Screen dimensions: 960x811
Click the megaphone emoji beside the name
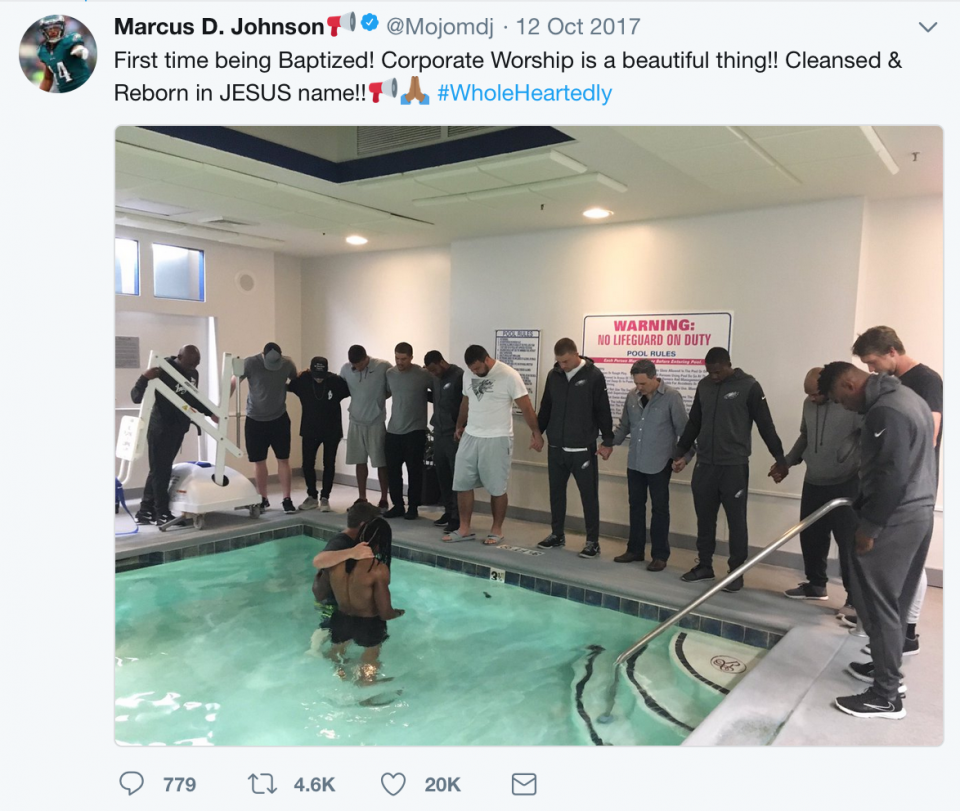(341, 24)
